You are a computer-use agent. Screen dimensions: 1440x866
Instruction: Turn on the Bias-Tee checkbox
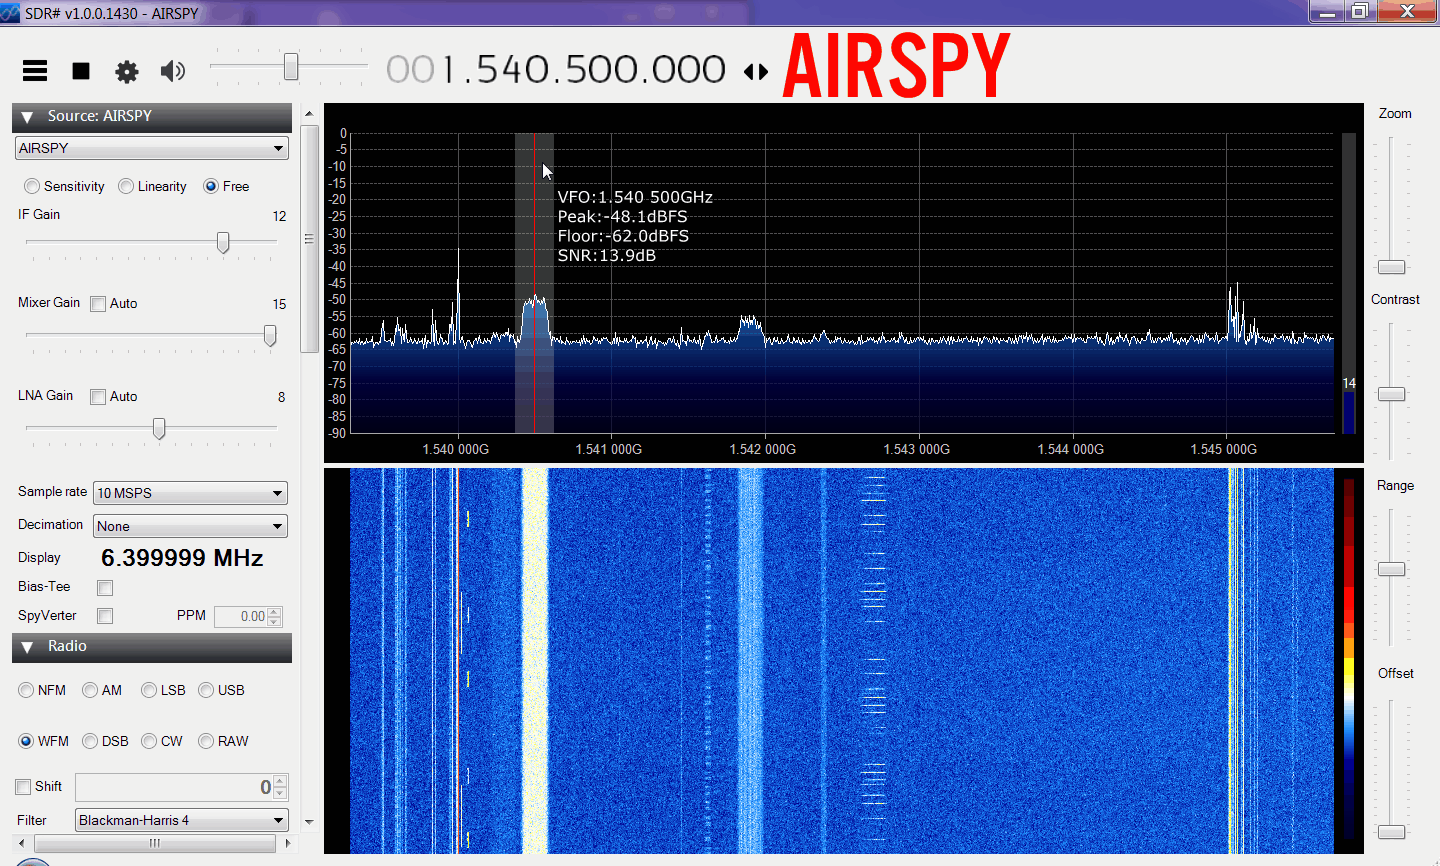pos(105,588)
